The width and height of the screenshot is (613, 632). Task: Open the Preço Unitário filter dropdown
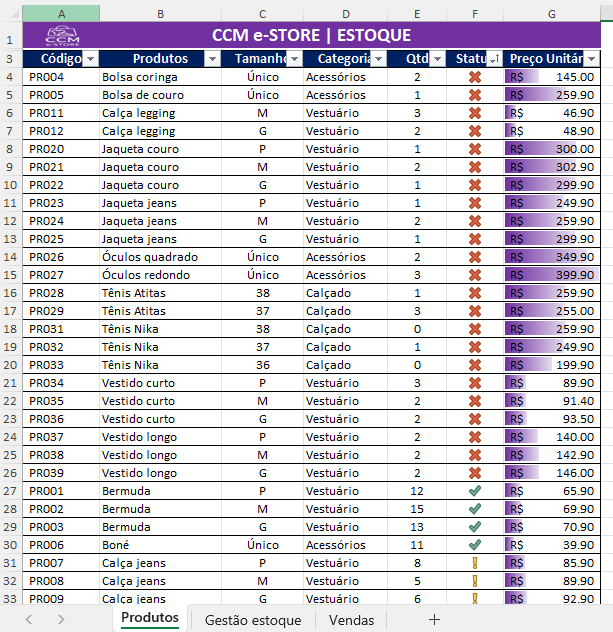point(591,59)
